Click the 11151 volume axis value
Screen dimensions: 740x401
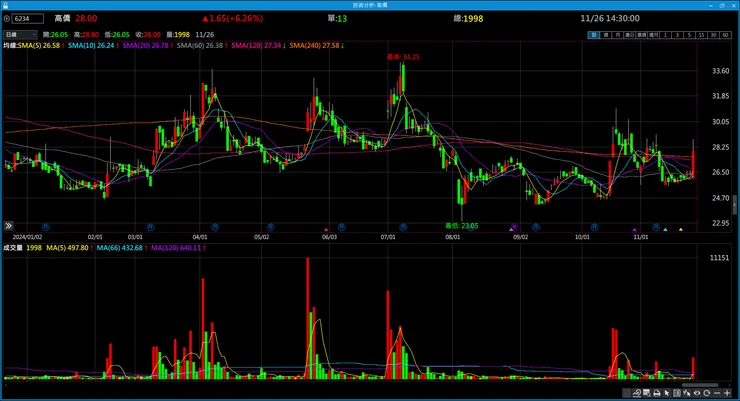pos(719,258)
